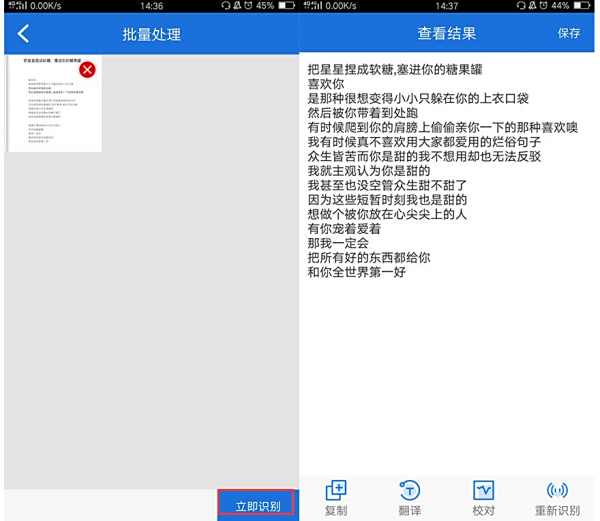
Task: Select the 校对 proofread icon
Action: [x=484, y=498]
